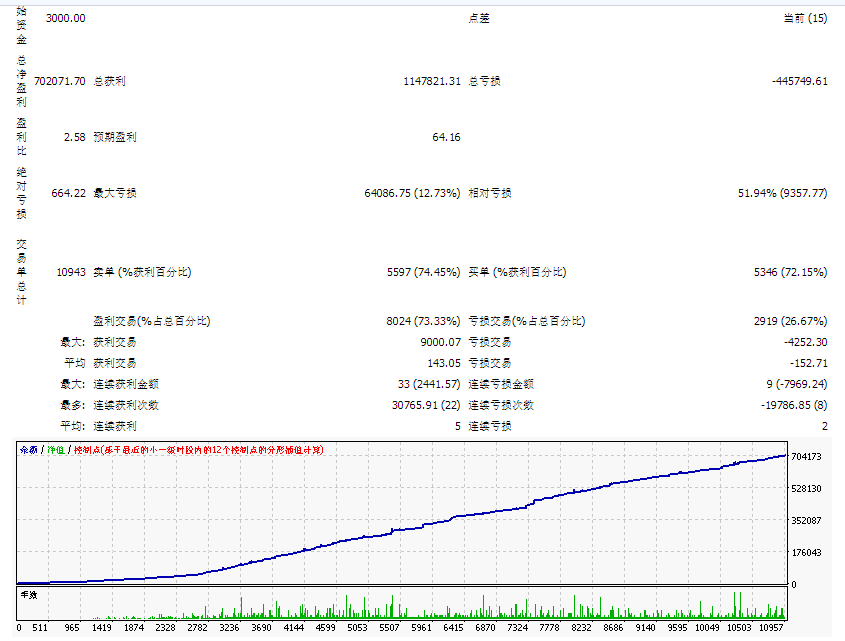The image size is (845, 641).
Task: Select y-axis value 352087 on balance chart
Action: click(x=806, y=521)
